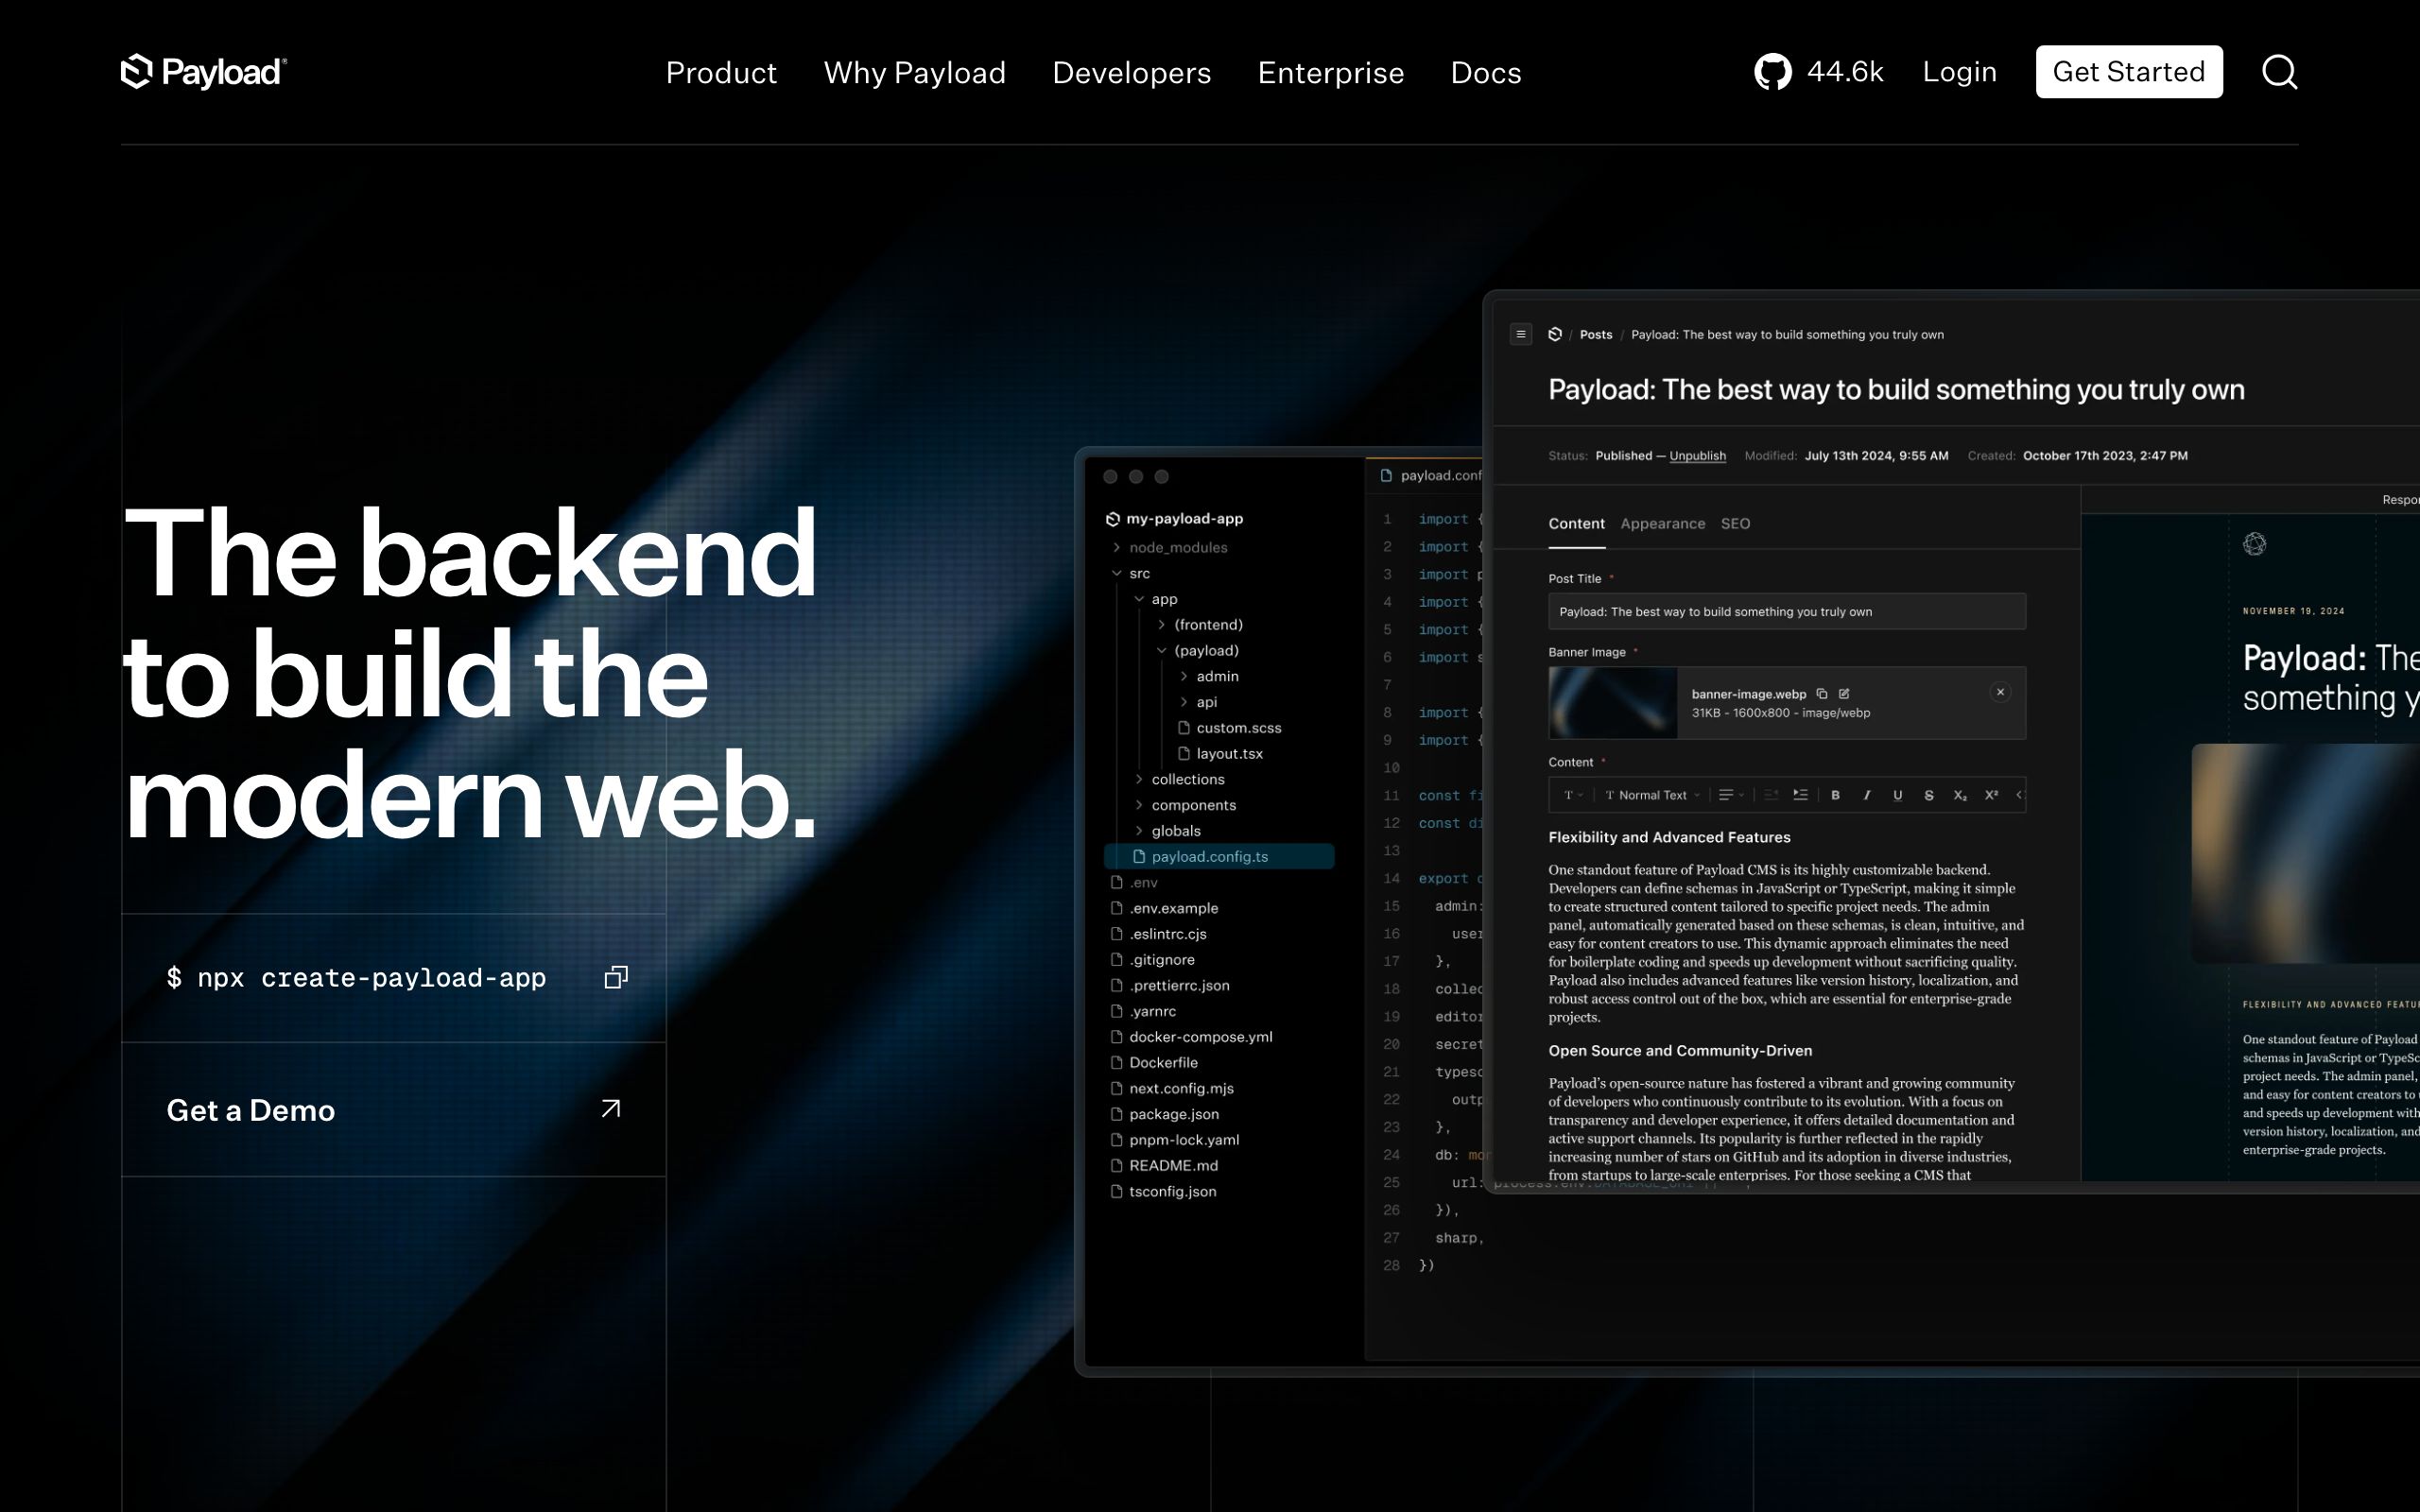Click the Get Started button
The image size is (2420, 1512).
(x=2128, y=72)
